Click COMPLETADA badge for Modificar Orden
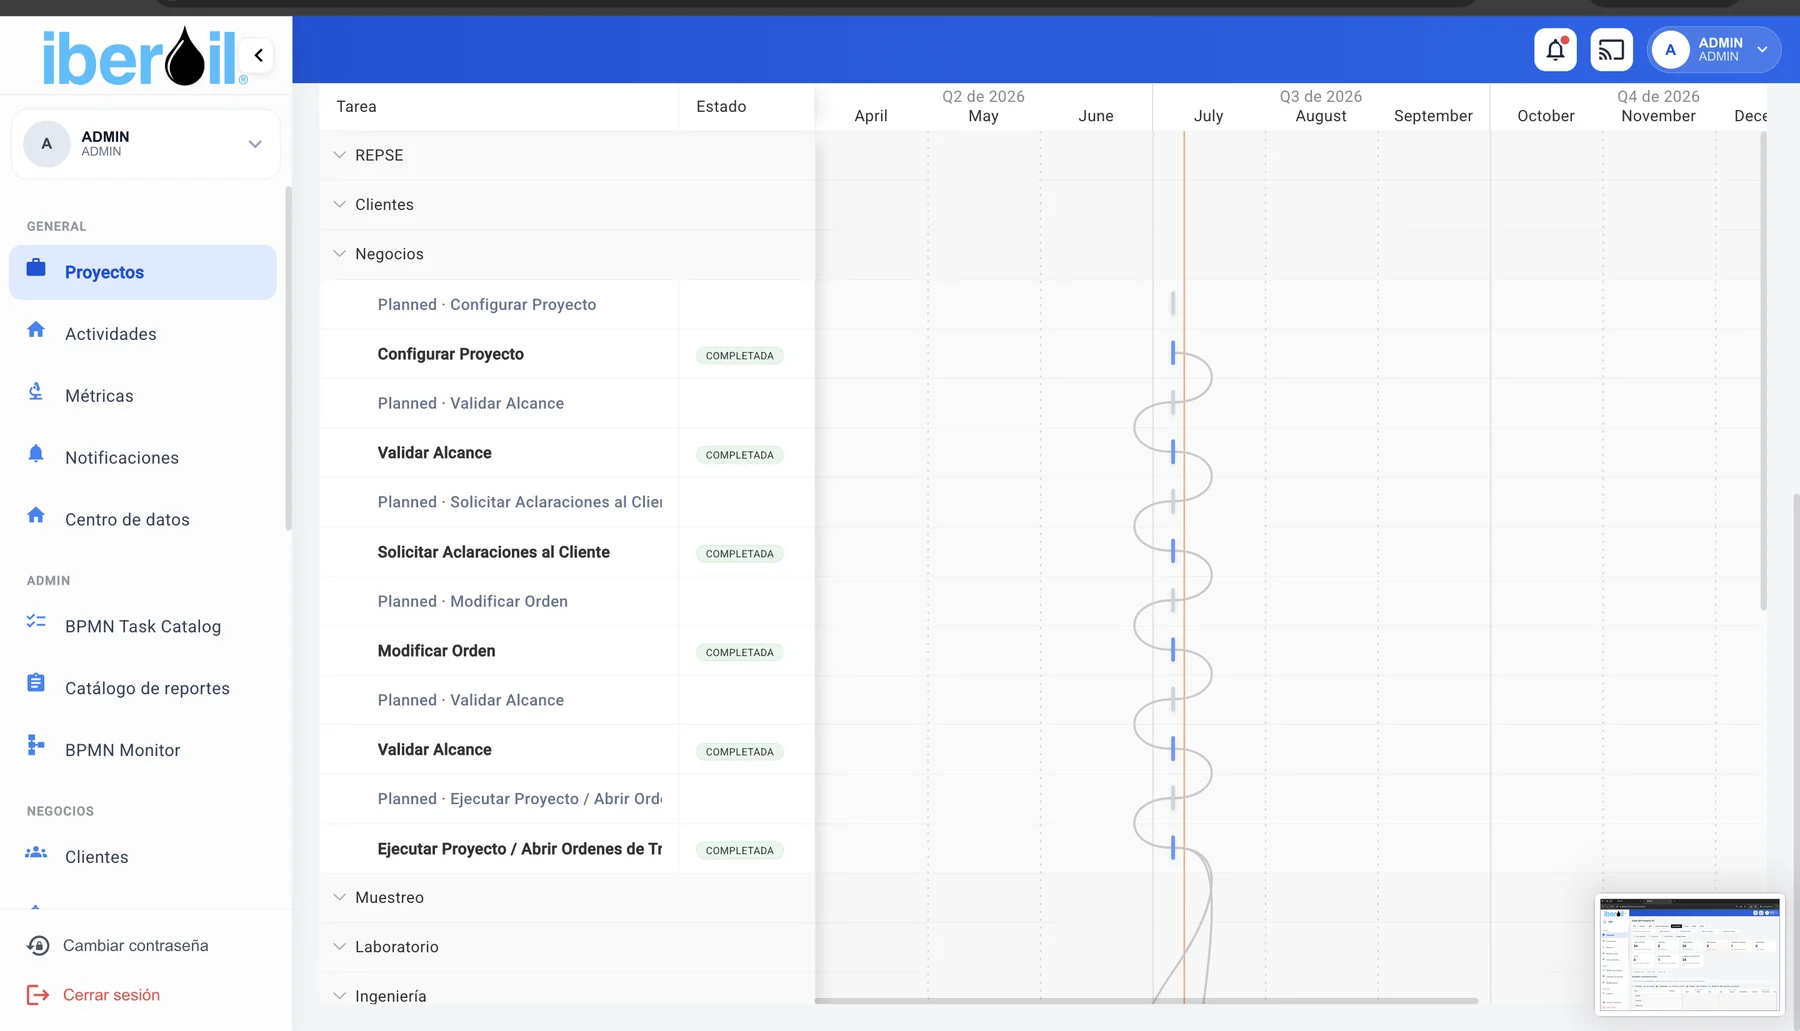This screenshot has width=1800, height=1031. coord(740,653)
